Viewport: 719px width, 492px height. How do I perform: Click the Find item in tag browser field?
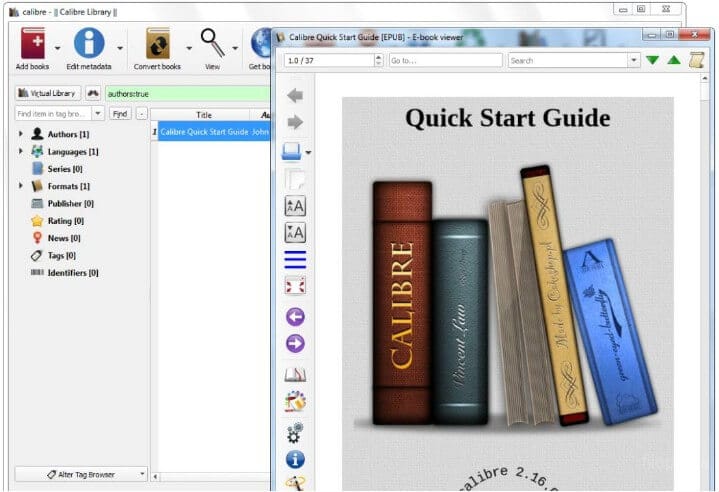pos(53,113)
